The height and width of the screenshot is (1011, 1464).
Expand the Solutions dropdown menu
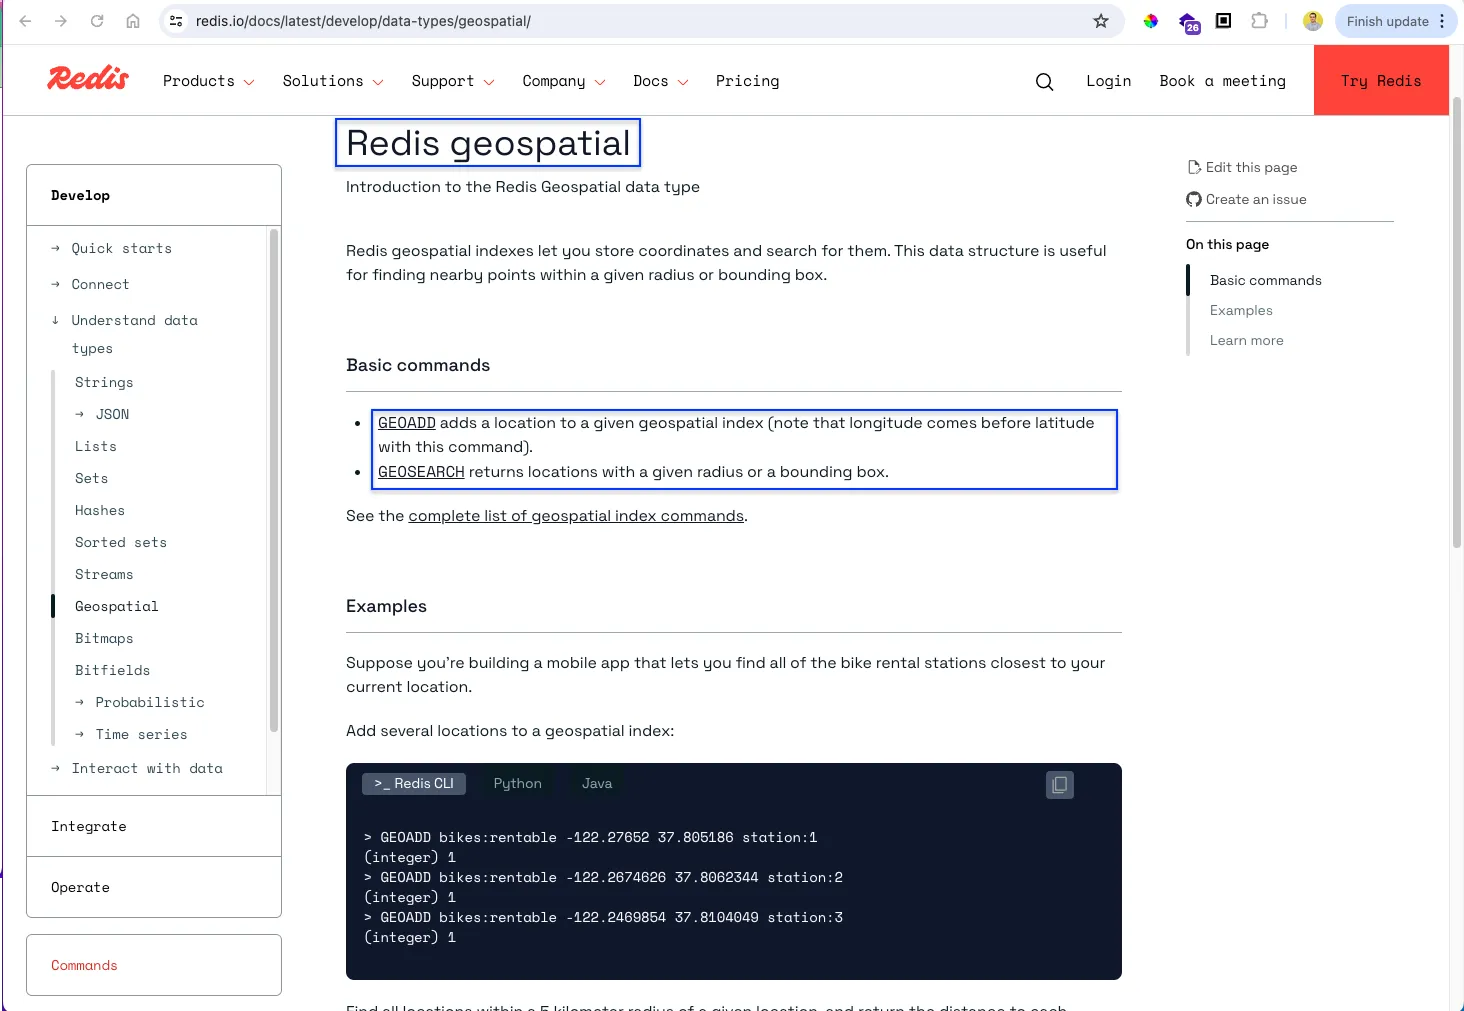[x=333, y=81]
